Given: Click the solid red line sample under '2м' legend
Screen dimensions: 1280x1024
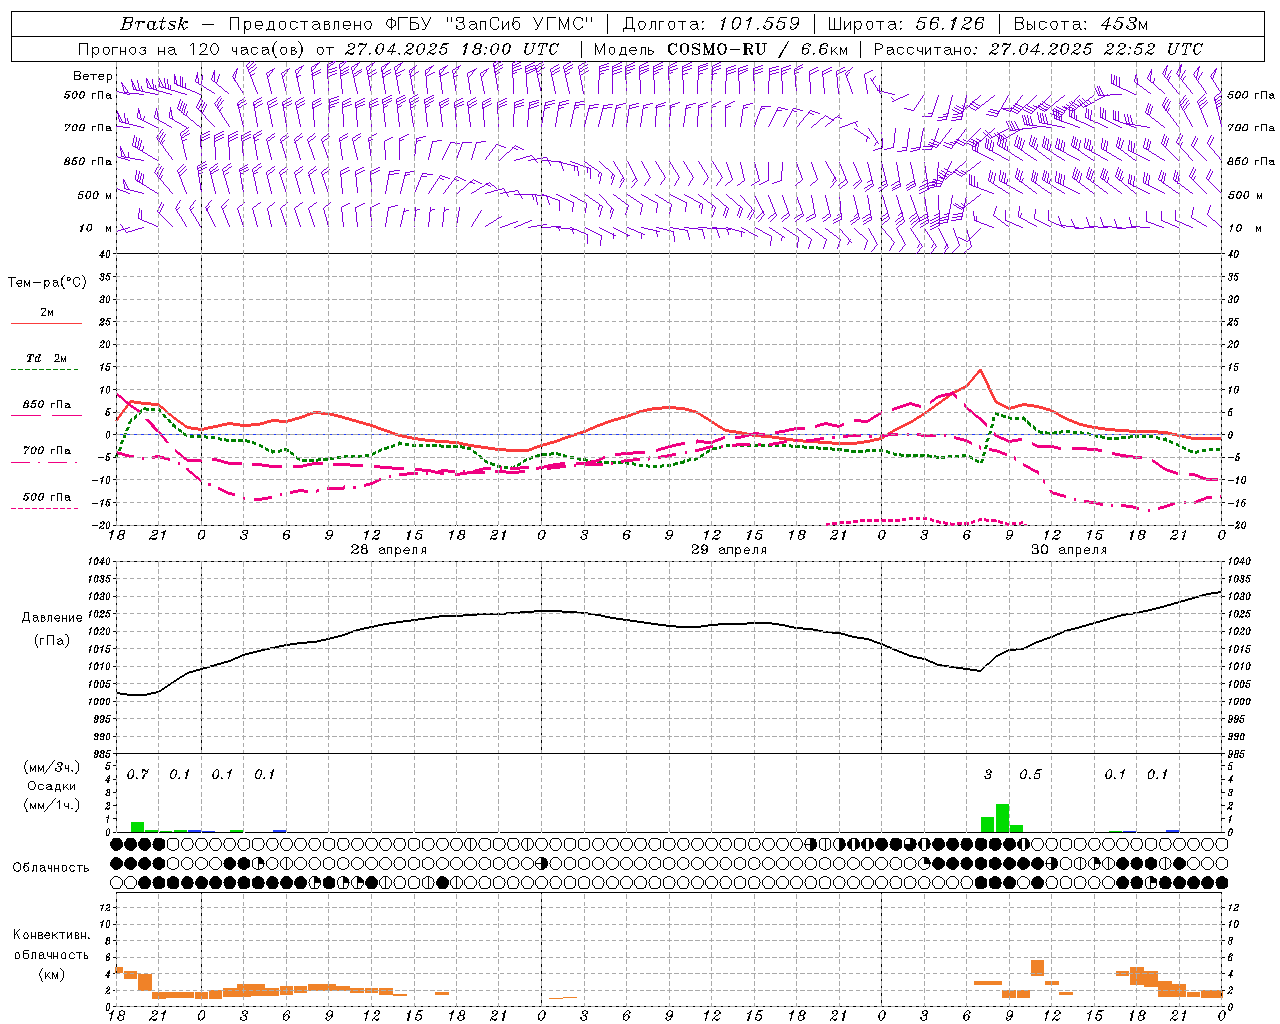Looking at the screenshot, I should (x=46, y=323).
